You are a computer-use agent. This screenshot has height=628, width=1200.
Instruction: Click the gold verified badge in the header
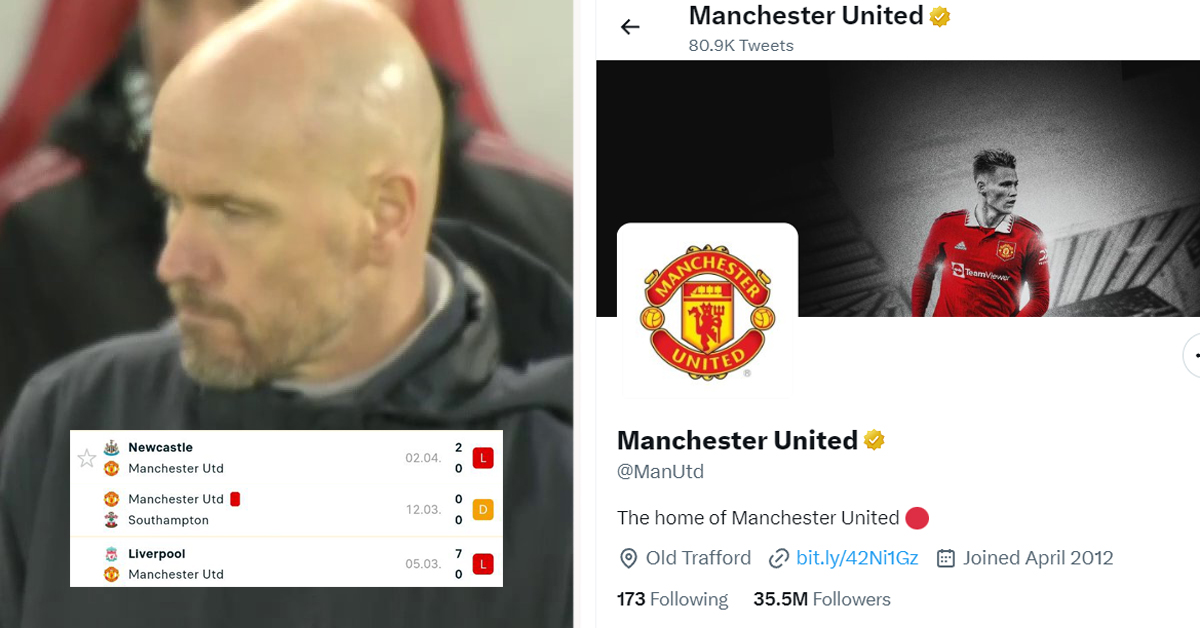940,16
